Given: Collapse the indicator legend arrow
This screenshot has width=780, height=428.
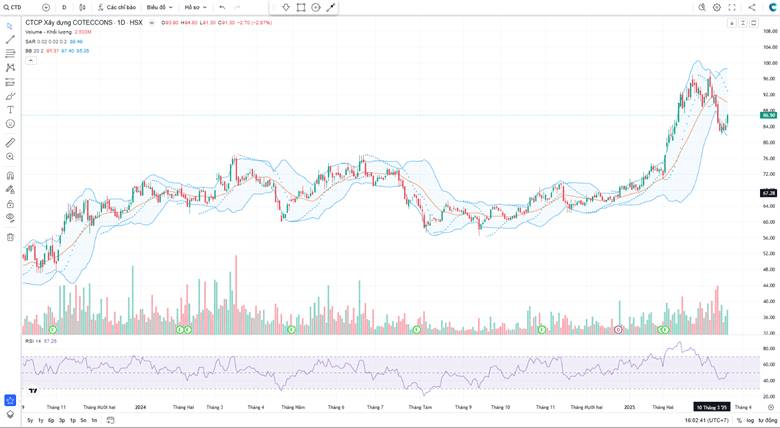Looking at the screenshot, I should click(31, 60).
